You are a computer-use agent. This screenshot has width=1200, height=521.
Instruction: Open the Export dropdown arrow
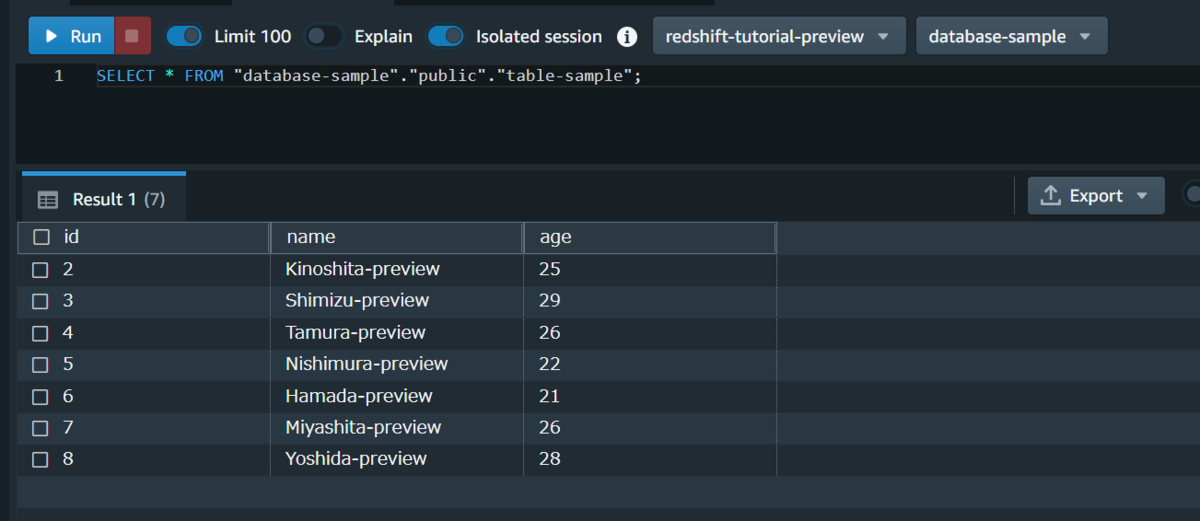pyautogui.click(x=1142, y=196)
